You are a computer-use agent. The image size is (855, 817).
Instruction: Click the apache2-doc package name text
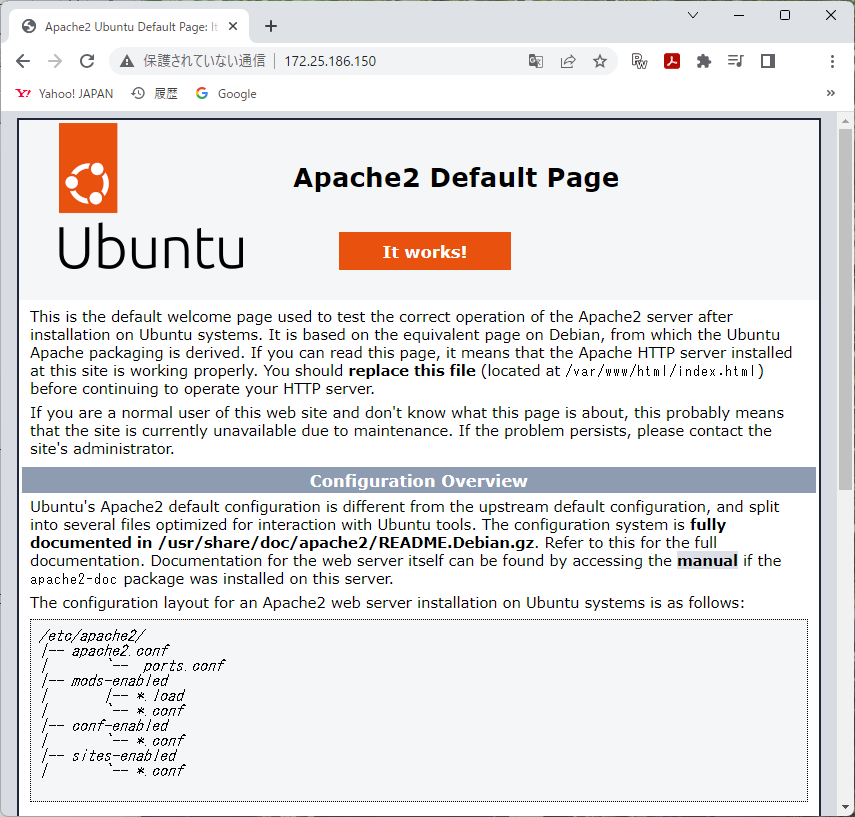pos(74,579)
